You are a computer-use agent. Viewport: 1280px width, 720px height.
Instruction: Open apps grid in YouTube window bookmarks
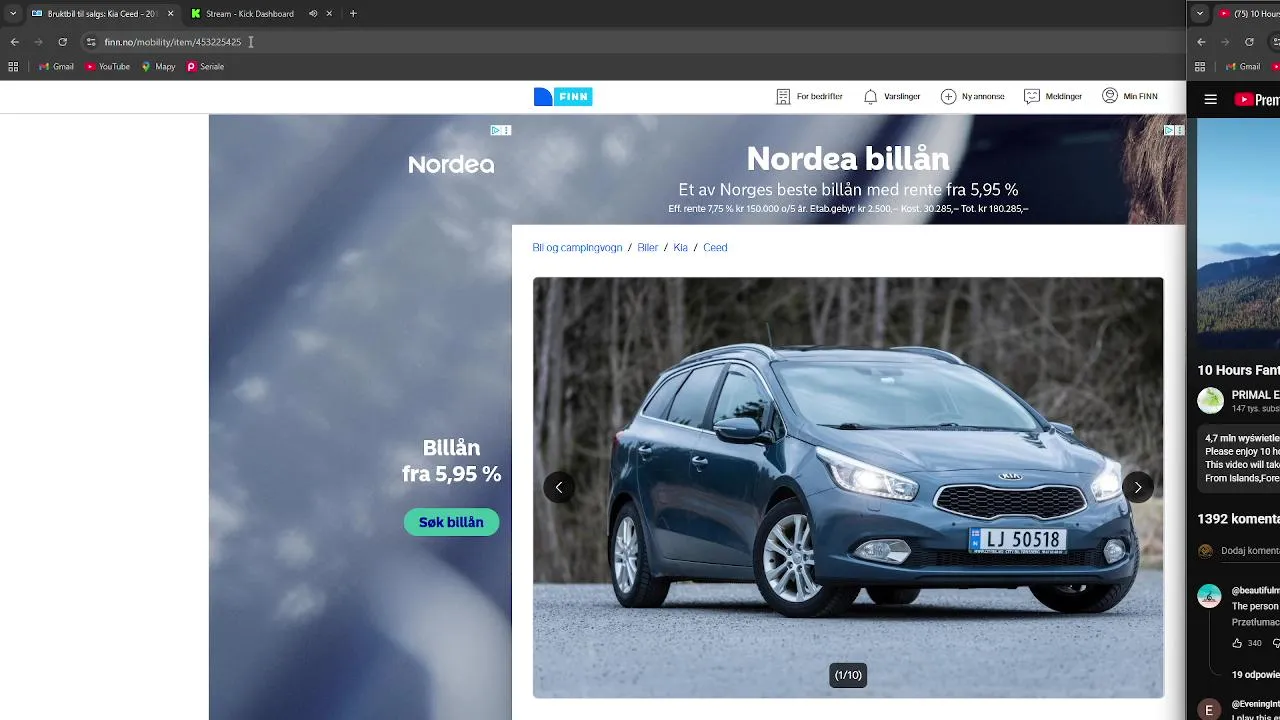pos(1200,67)
